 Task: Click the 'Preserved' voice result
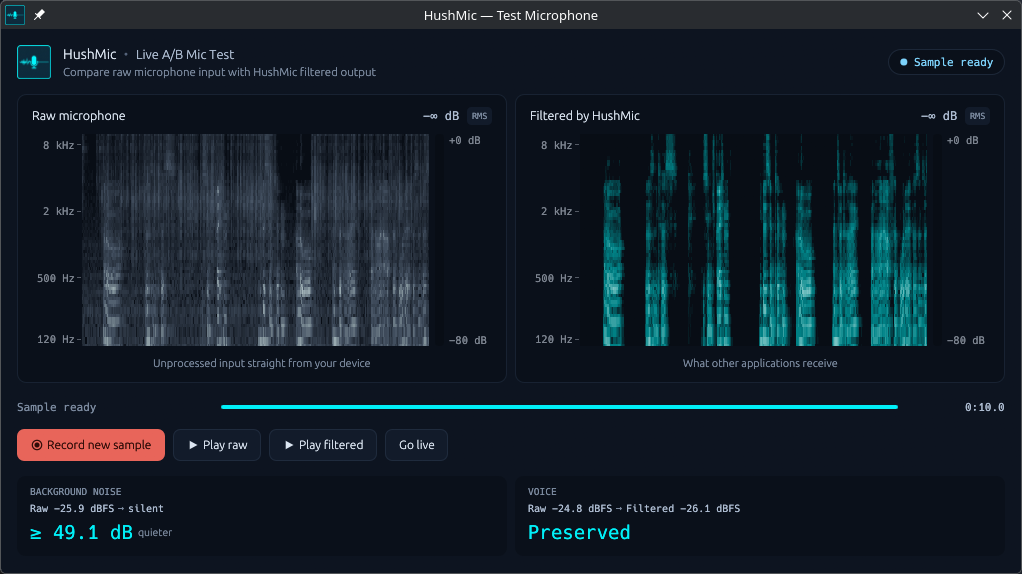tap(579, 532)
